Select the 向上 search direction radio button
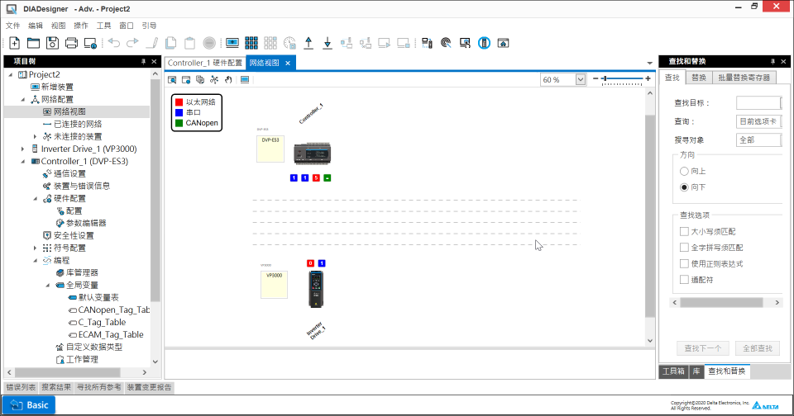The height and width of the screenshot is (416, 794). [x=686, y=172]
